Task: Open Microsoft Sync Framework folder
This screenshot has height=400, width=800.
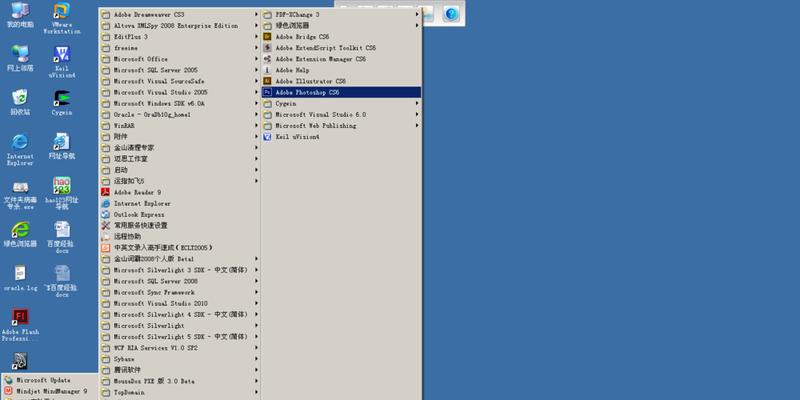Action: point(180,292)
